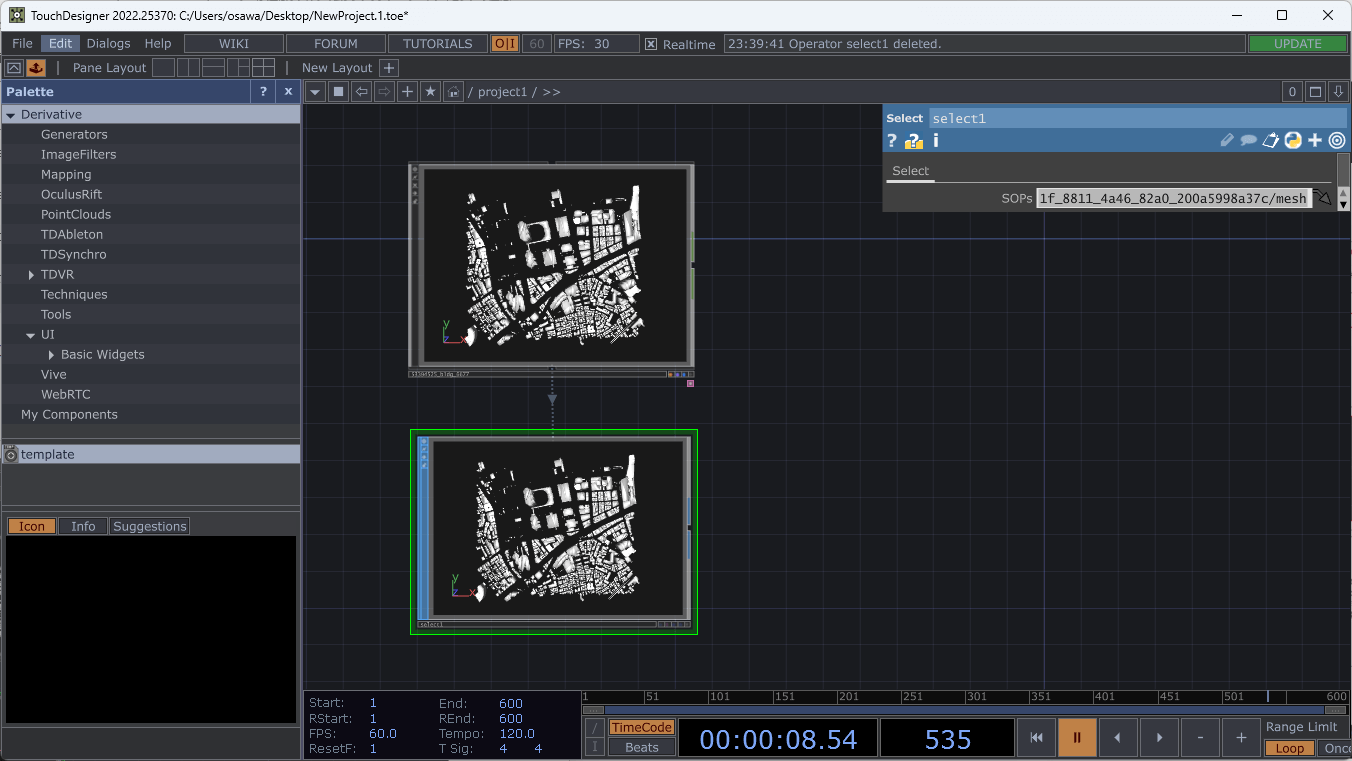This screenshot has height=761, width=1352.
Task: Click the comment bubble icon in parameter dialog
Action: pyautogui.click(x=1247, y=140)
